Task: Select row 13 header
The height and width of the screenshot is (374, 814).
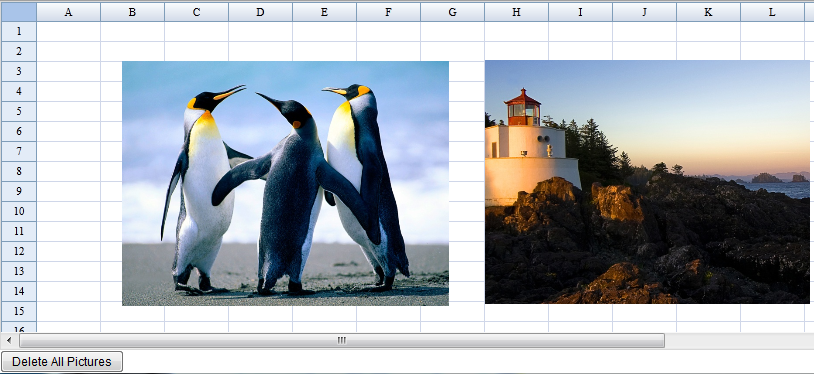Action: pyautogui.click(x=19, y=271)
